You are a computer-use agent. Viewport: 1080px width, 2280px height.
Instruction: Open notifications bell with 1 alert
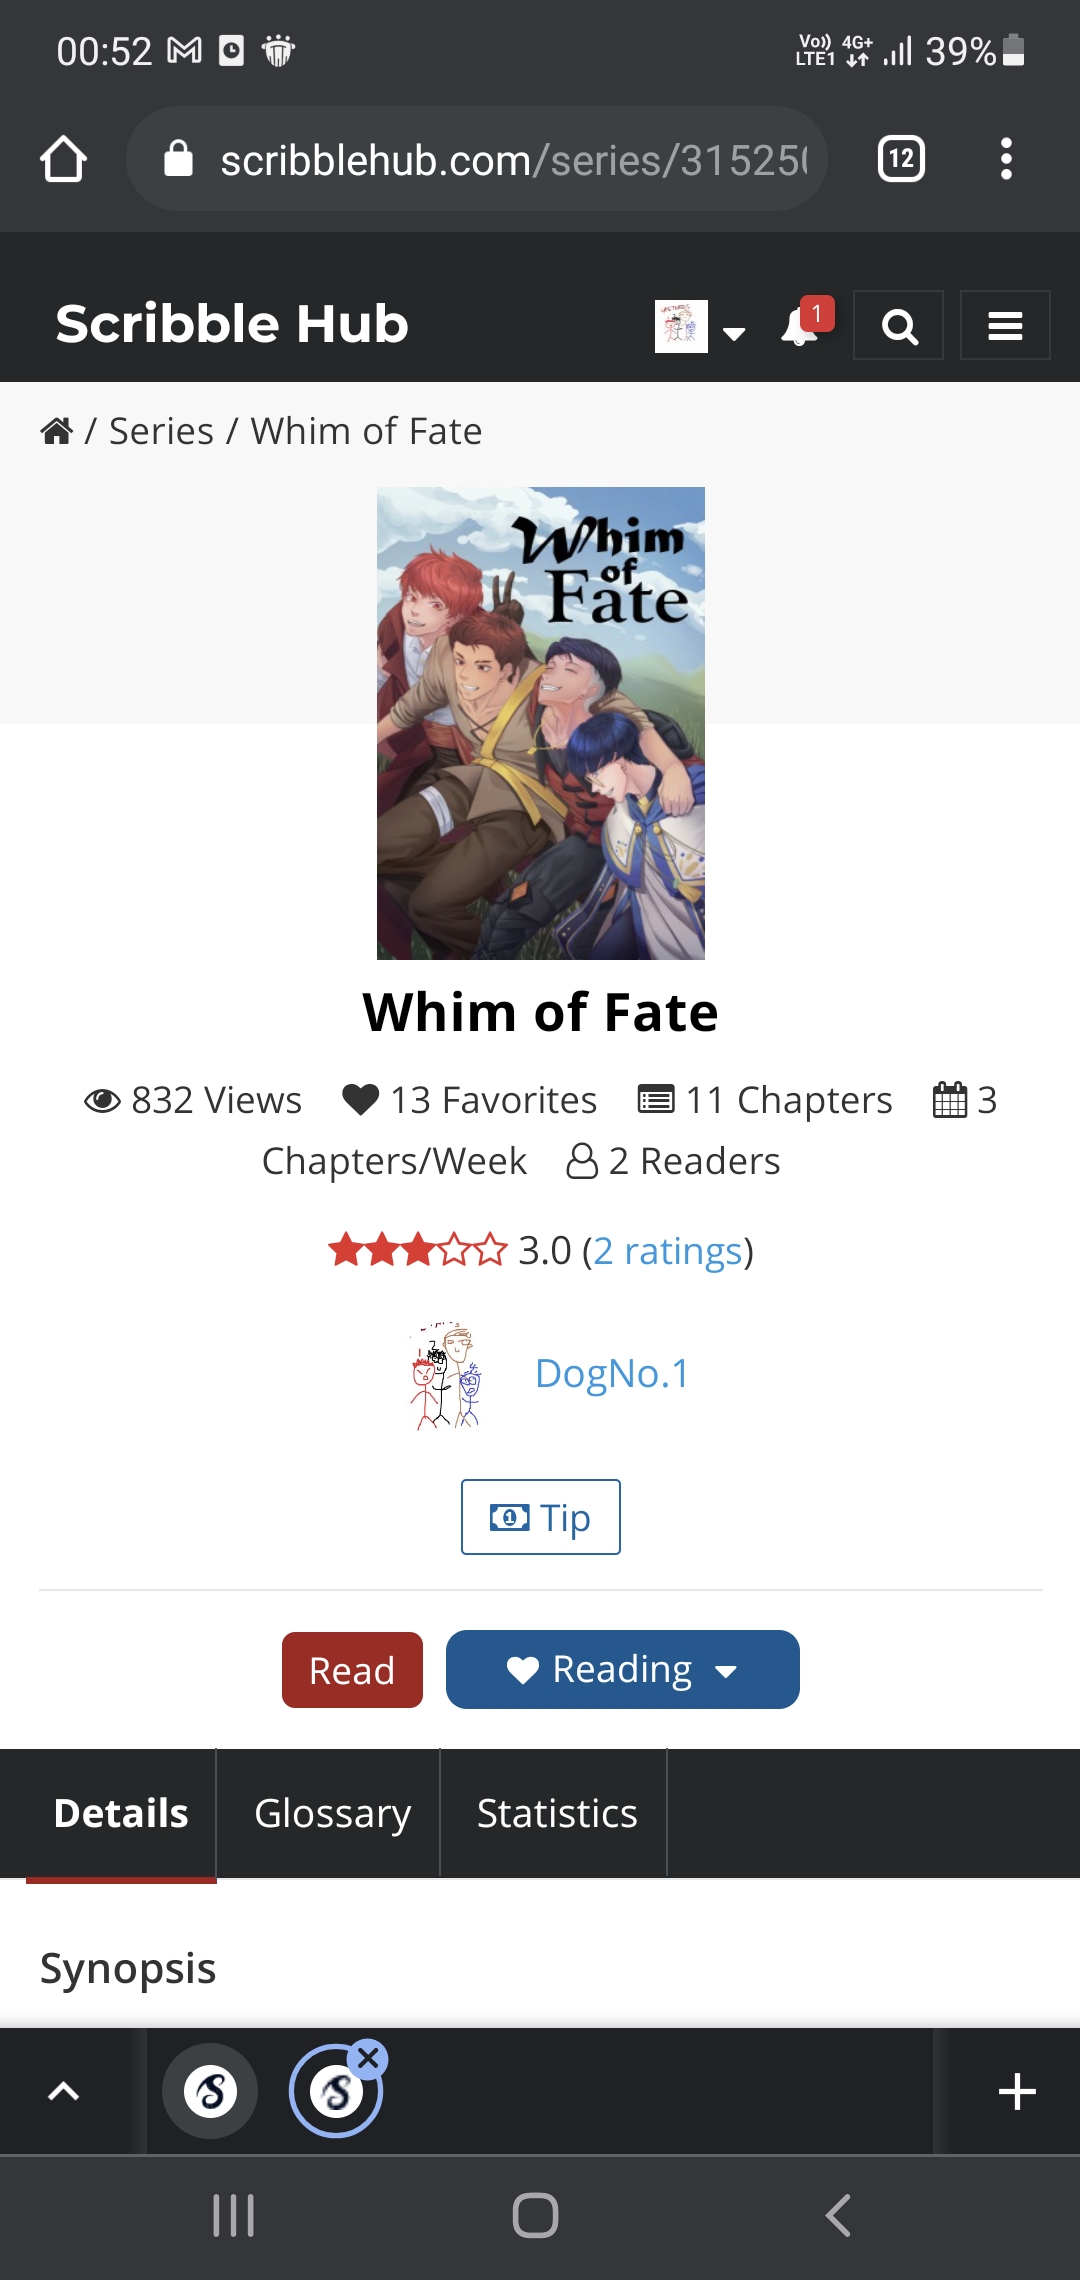801,325
